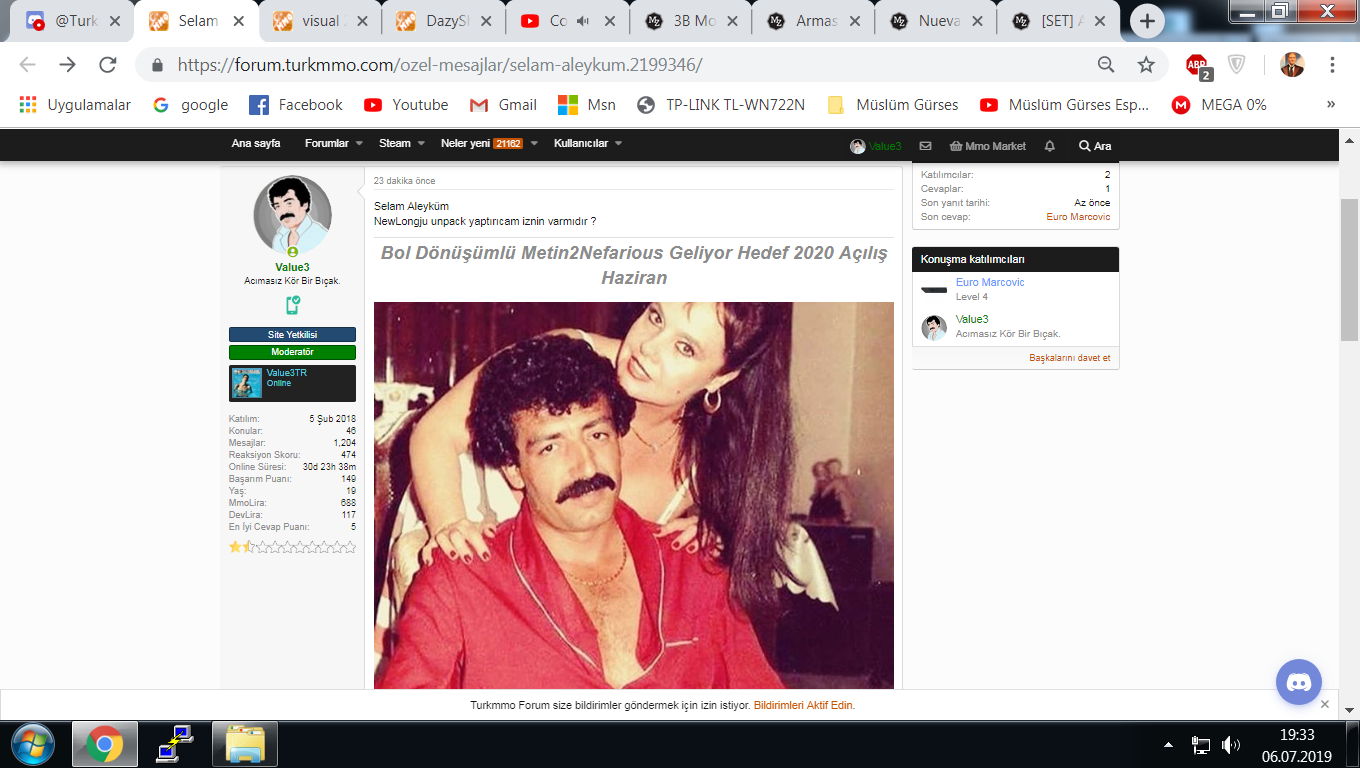Viewport: 1360px width, 768px height.
Task: Expand the Neler yeni dropdown arrow
Action: point(534,144)
